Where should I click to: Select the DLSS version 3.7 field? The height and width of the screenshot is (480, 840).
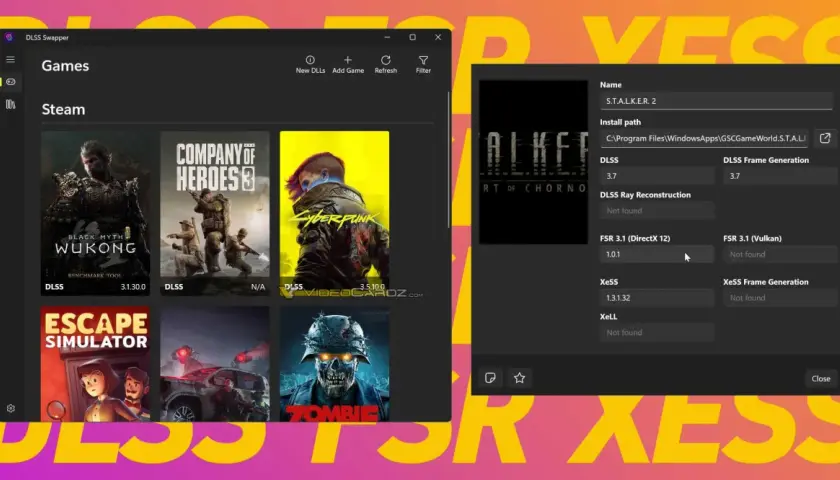[657, 176]
